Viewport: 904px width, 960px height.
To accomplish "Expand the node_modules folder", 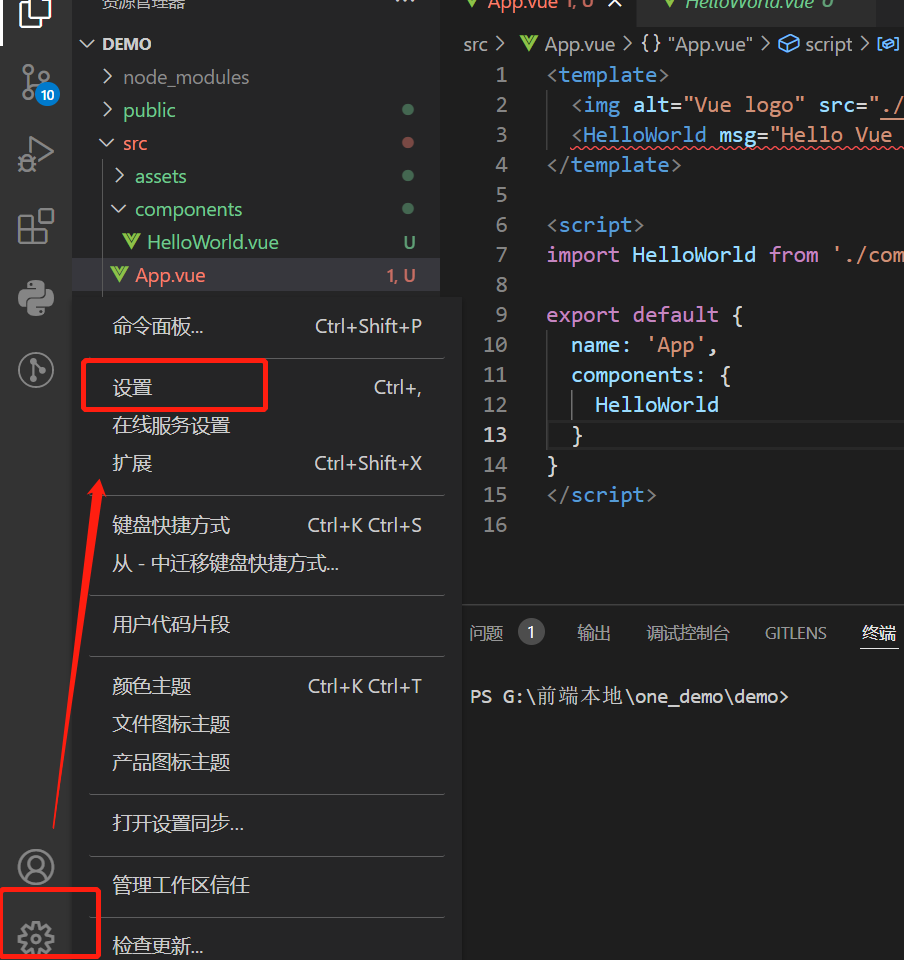I will pyautogui.click(x=108, y=77).
